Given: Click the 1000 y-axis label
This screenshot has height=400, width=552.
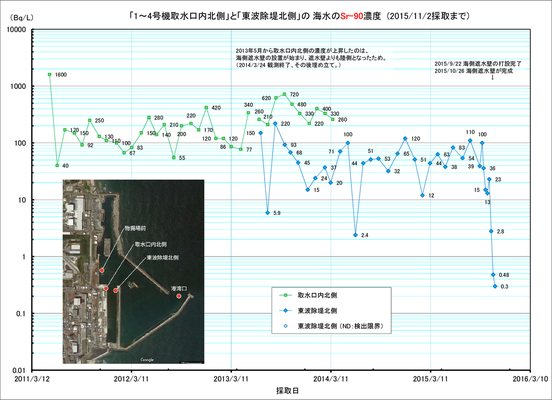Looking at the screenshot, I should point(18,87).
